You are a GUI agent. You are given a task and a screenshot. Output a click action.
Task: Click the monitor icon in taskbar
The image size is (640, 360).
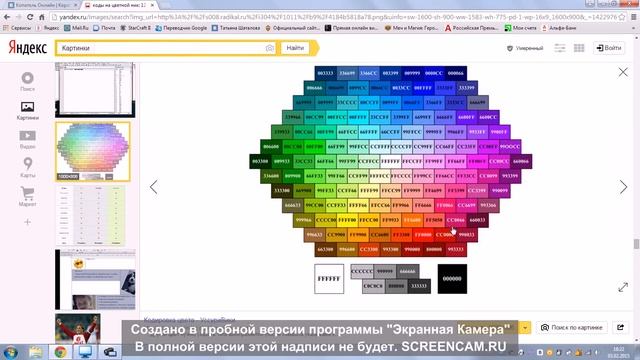click(x=85, y=352)
